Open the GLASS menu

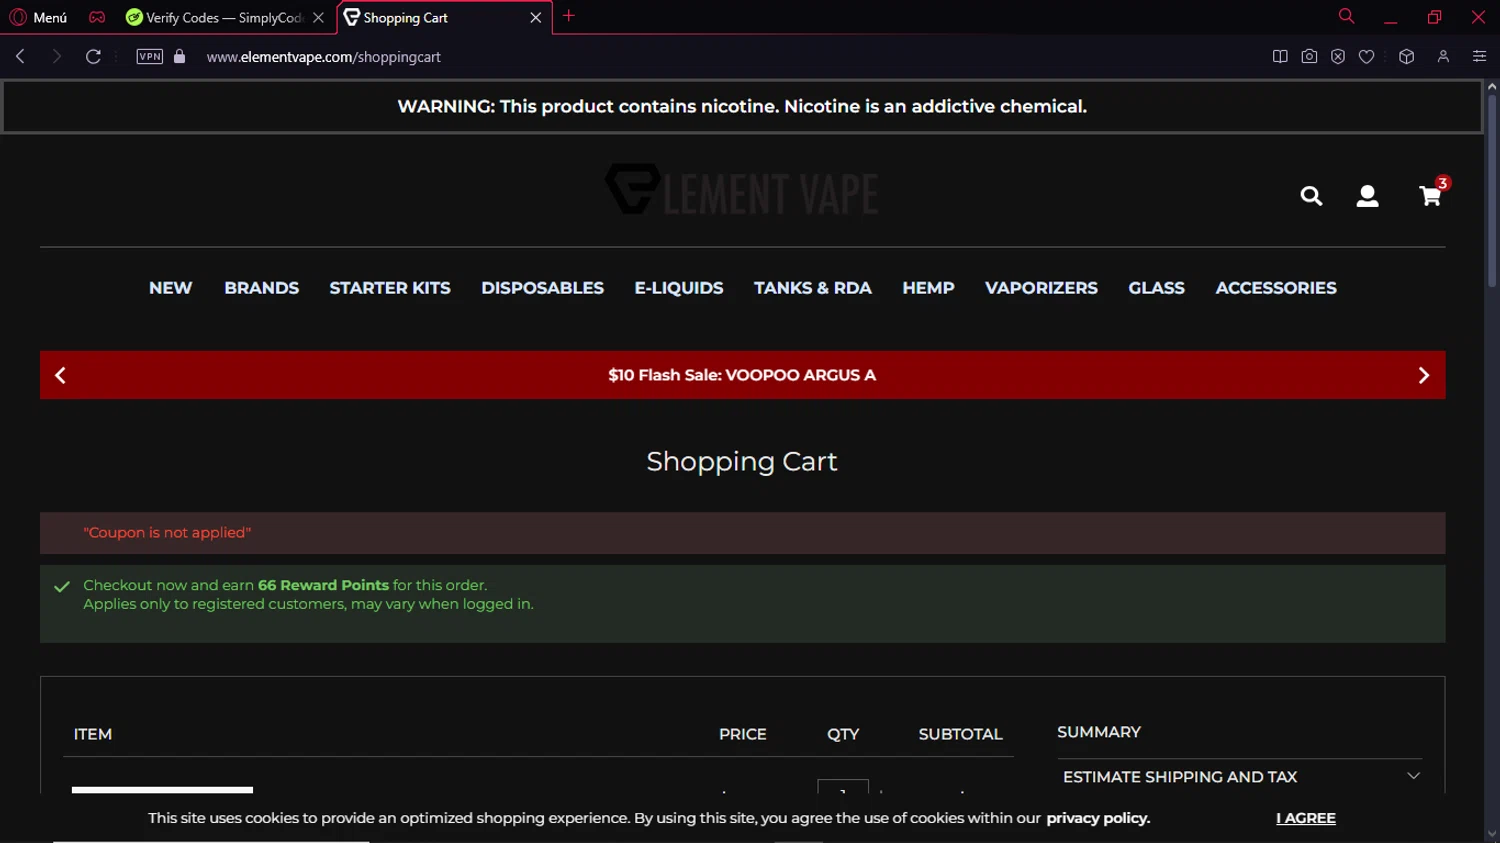[x=1156, y=288]
